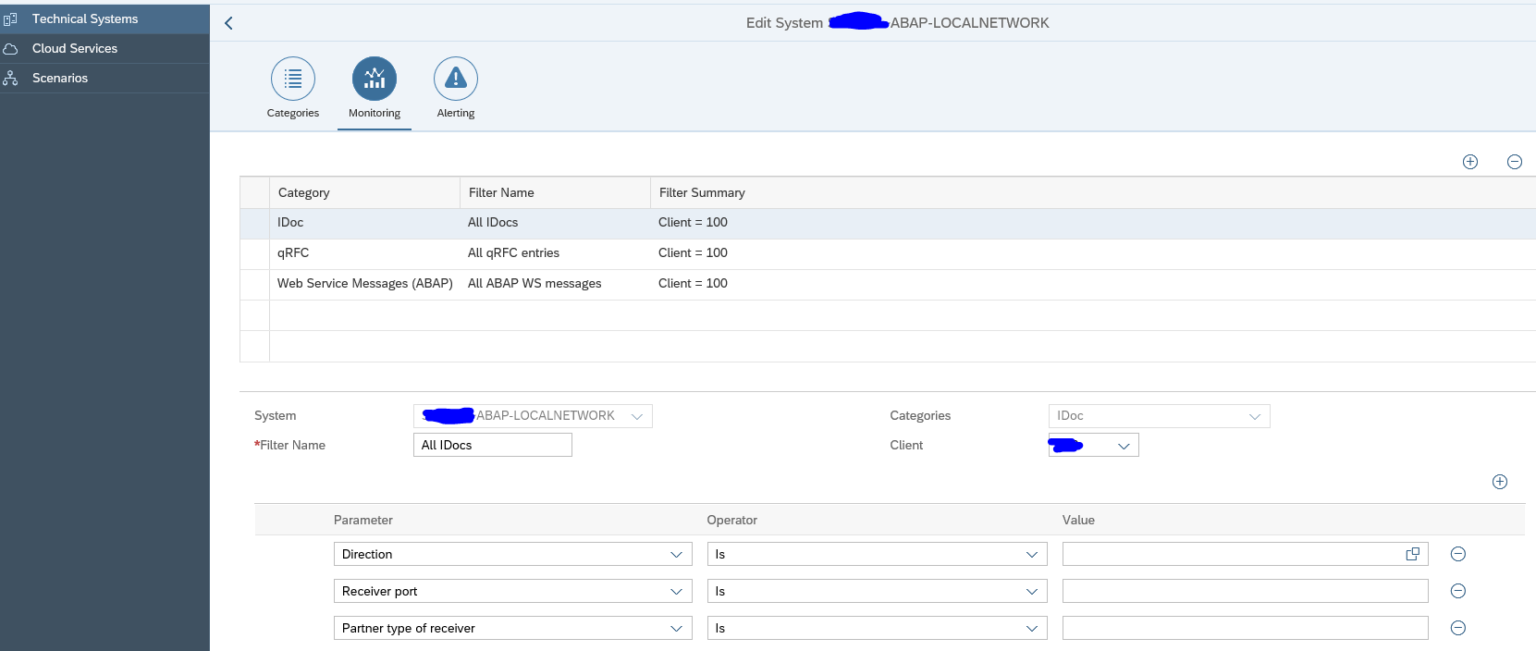
Task: Open the Direction parameter dropdown
Action: (x=679, y=553)
